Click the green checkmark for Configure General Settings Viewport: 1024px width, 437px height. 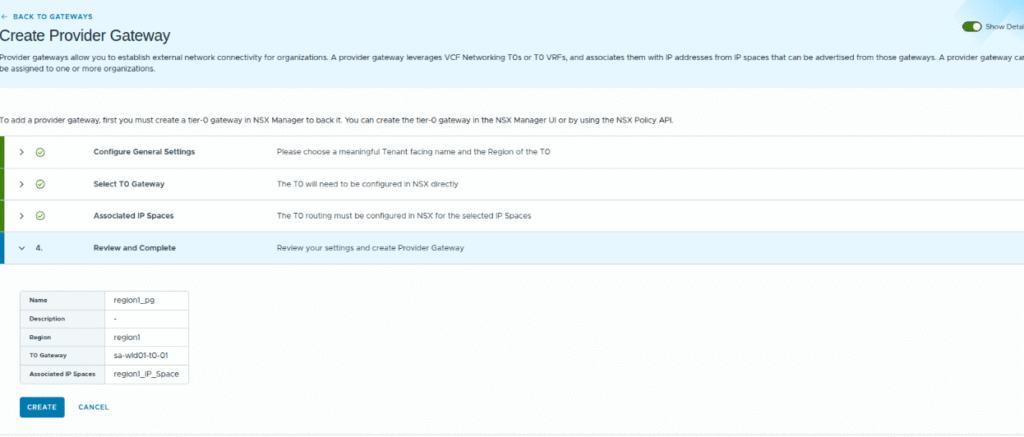[40, 152]
